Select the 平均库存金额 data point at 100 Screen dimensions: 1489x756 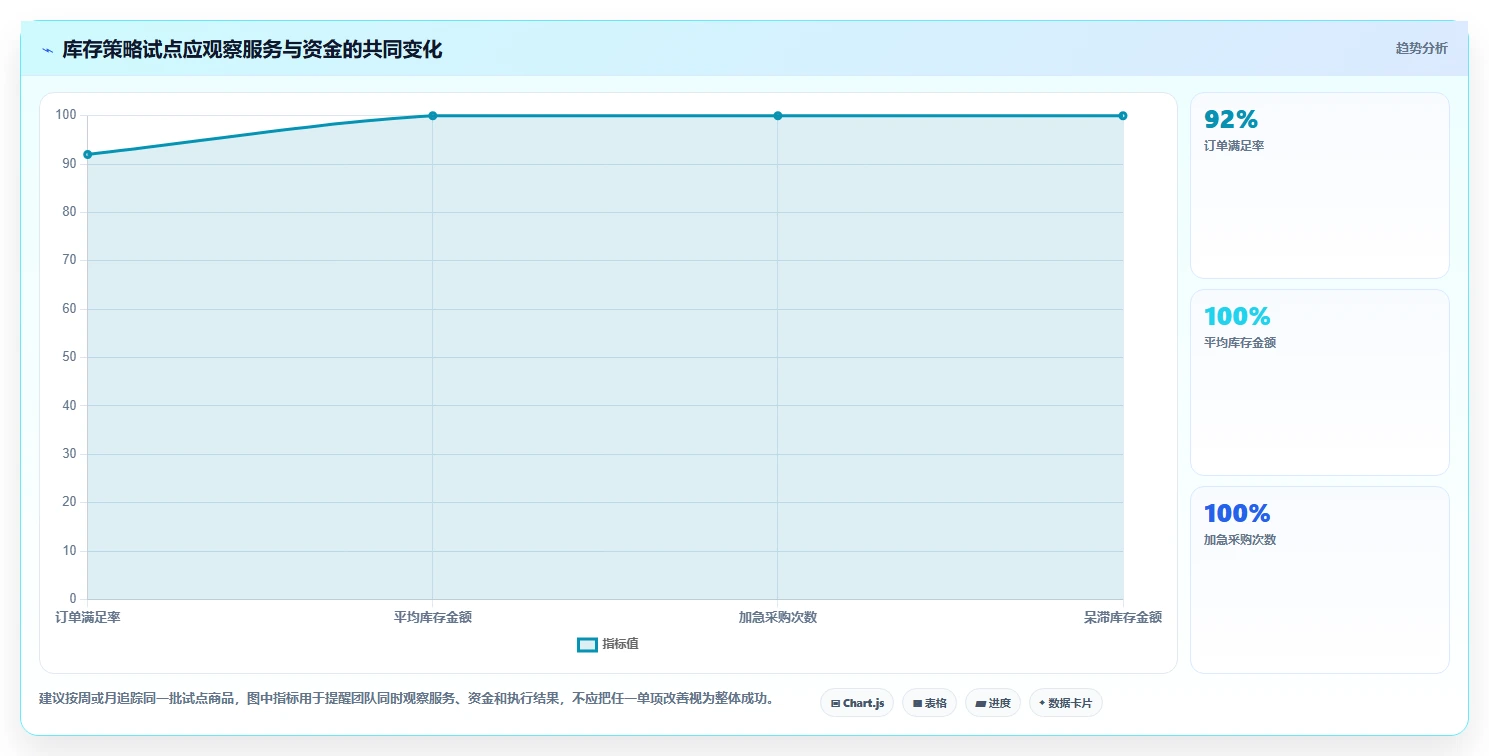pyautogui.click(x=433, y=116)
